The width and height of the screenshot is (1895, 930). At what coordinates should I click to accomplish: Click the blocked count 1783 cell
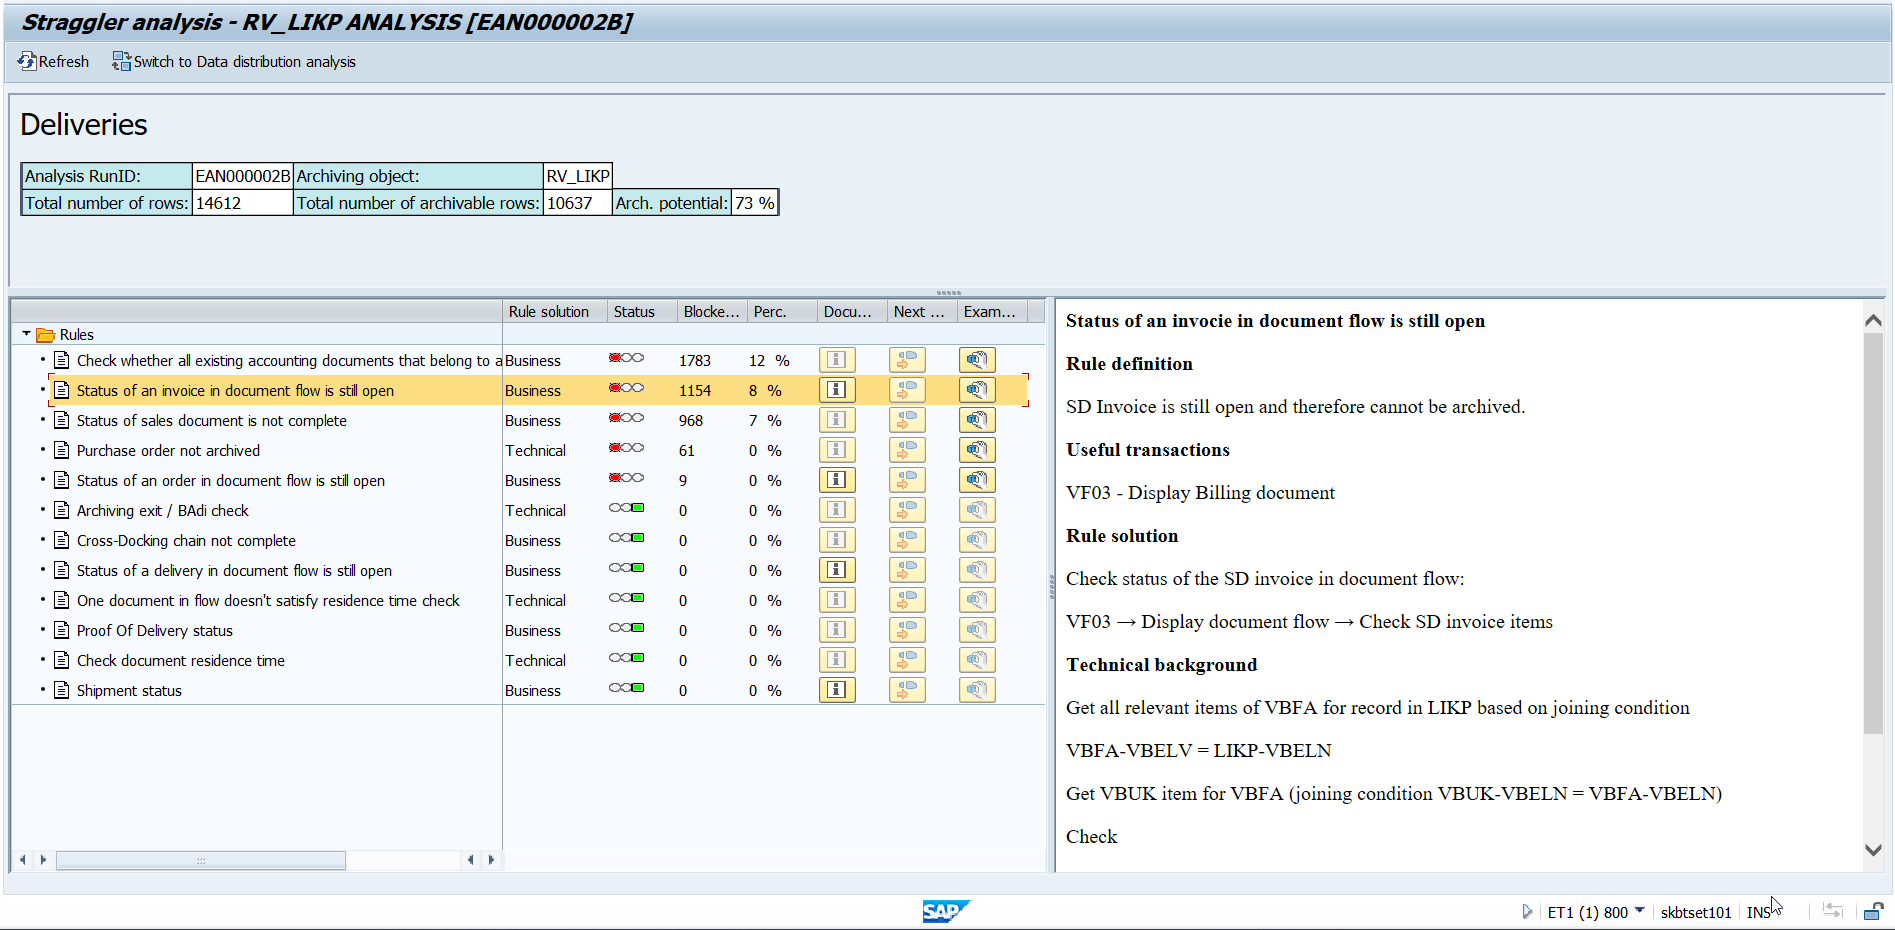(695, 360)
